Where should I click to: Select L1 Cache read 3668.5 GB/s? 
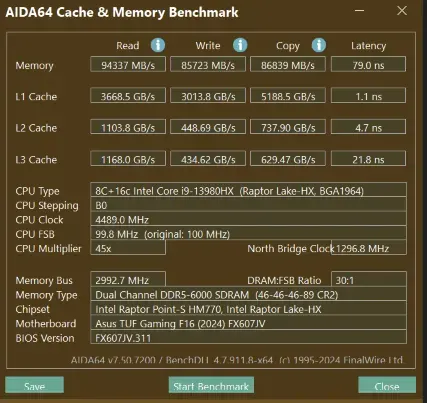[128, 96]
